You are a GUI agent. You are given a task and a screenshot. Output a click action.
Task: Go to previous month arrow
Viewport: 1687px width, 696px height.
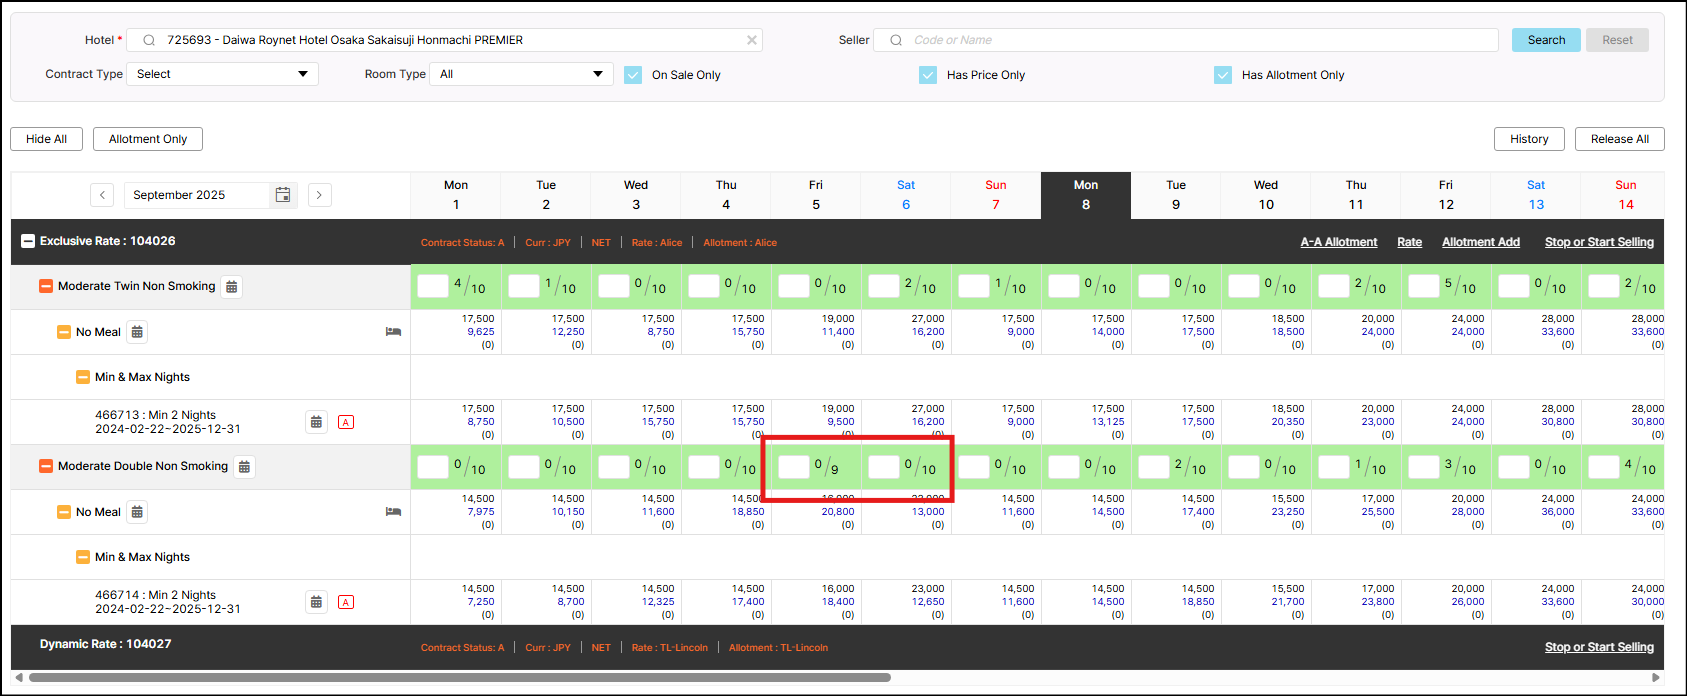[102, 195]
